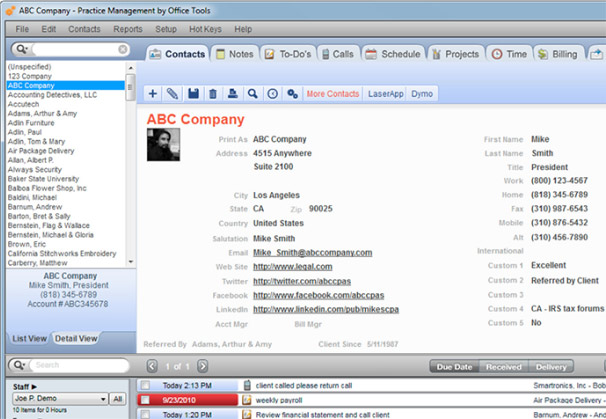Click phone icon beside client called item
Screen dimensions: 606x419
(x=247, y=385)
